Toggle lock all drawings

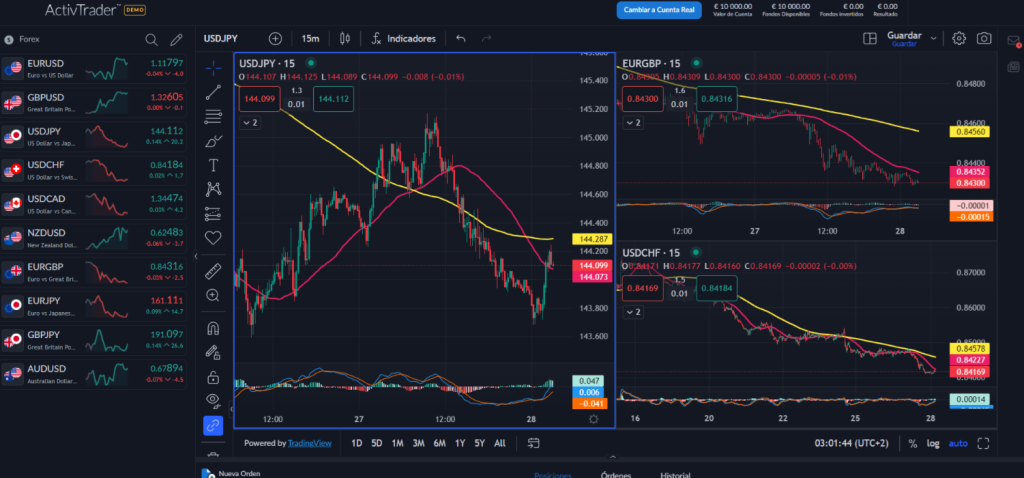click(x=212, y=377)
